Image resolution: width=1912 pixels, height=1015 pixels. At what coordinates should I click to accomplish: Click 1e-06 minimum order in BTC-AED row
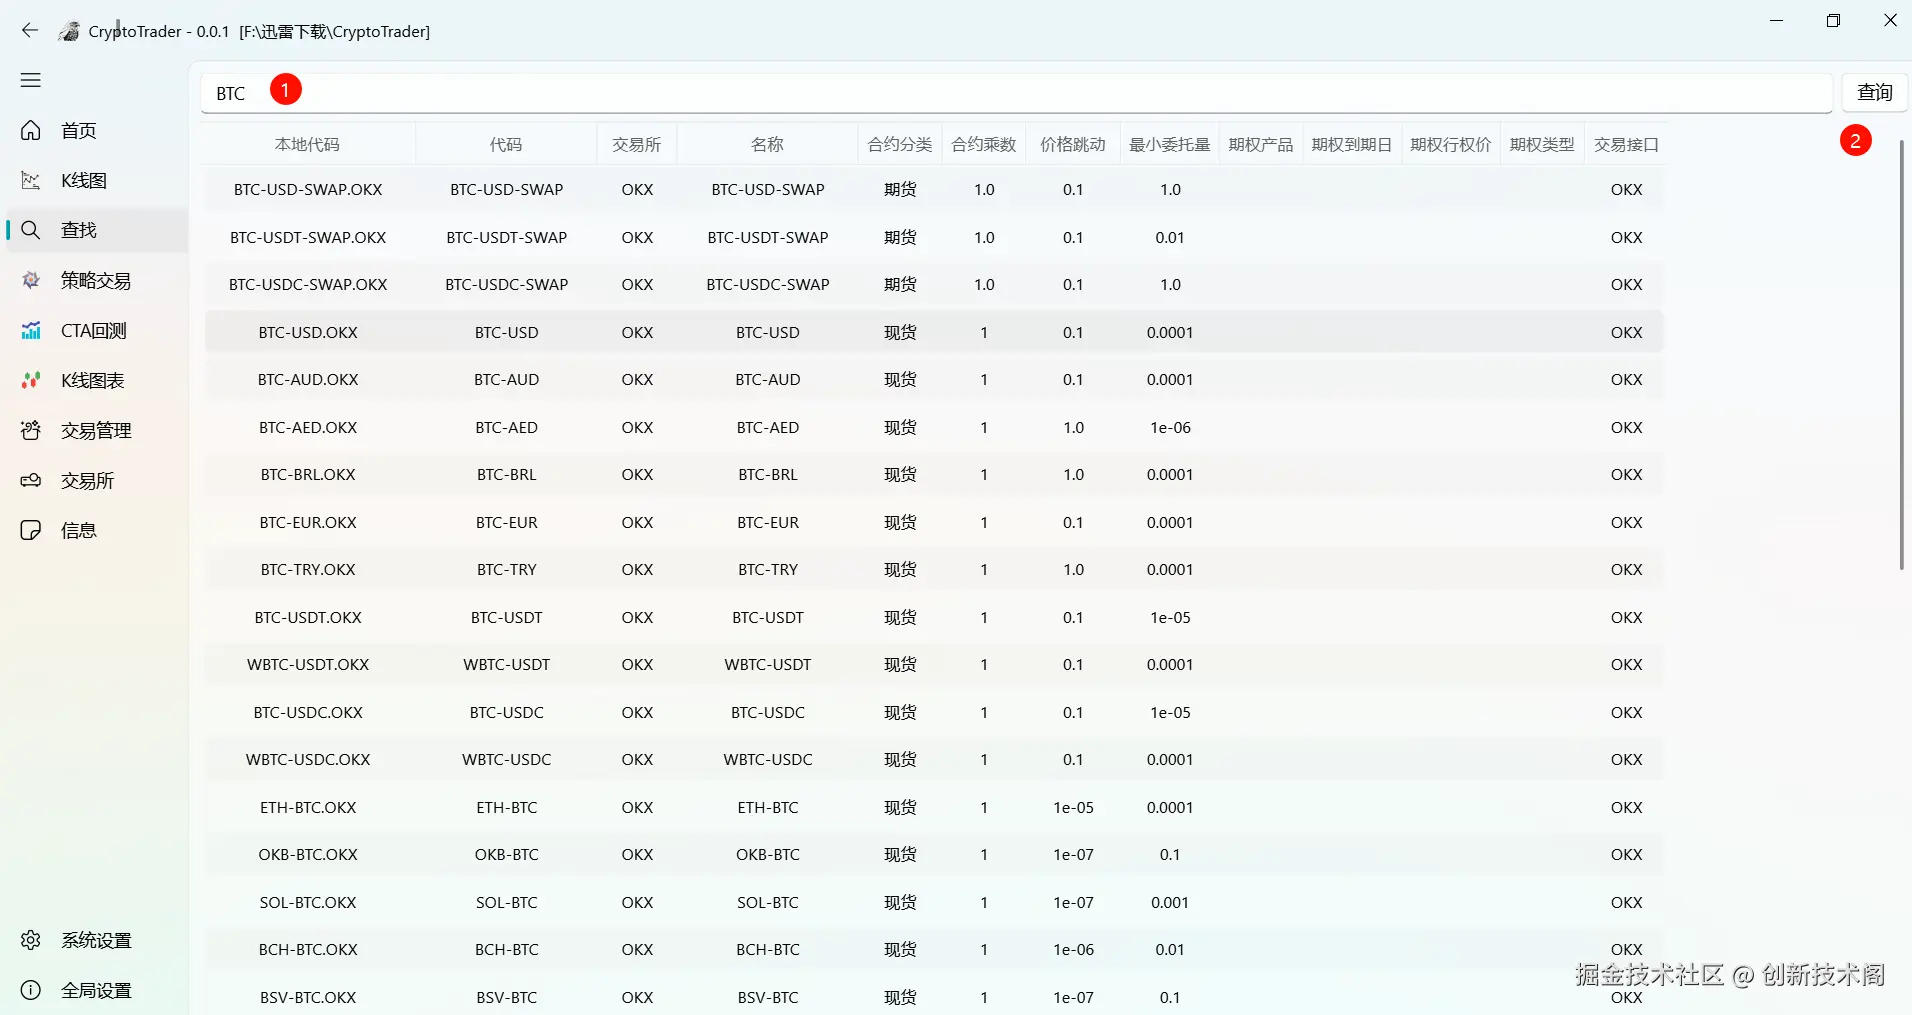pyautogui.click(x=1170, y=428)
